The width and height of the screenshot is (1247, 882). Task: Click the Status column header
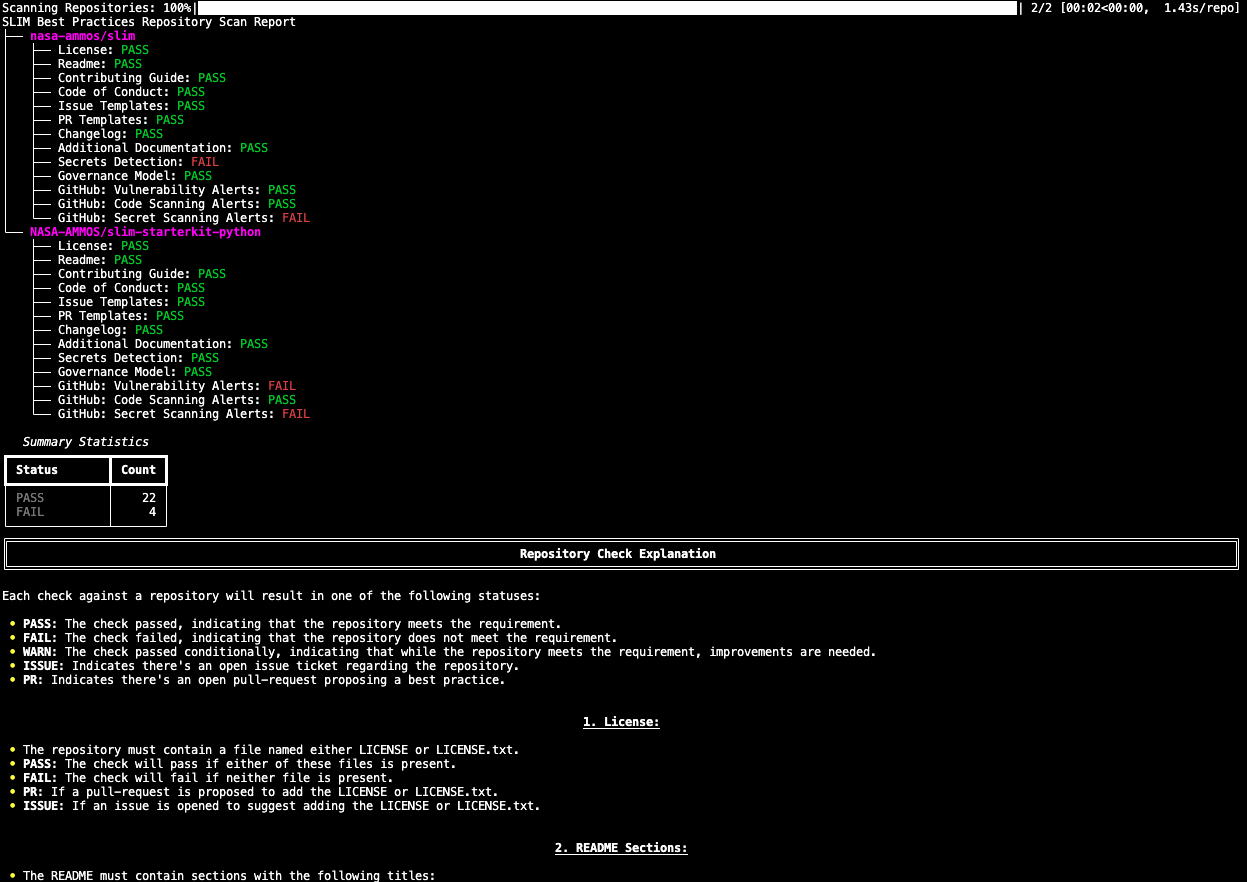pyautogui.click(x=58, y=470)
